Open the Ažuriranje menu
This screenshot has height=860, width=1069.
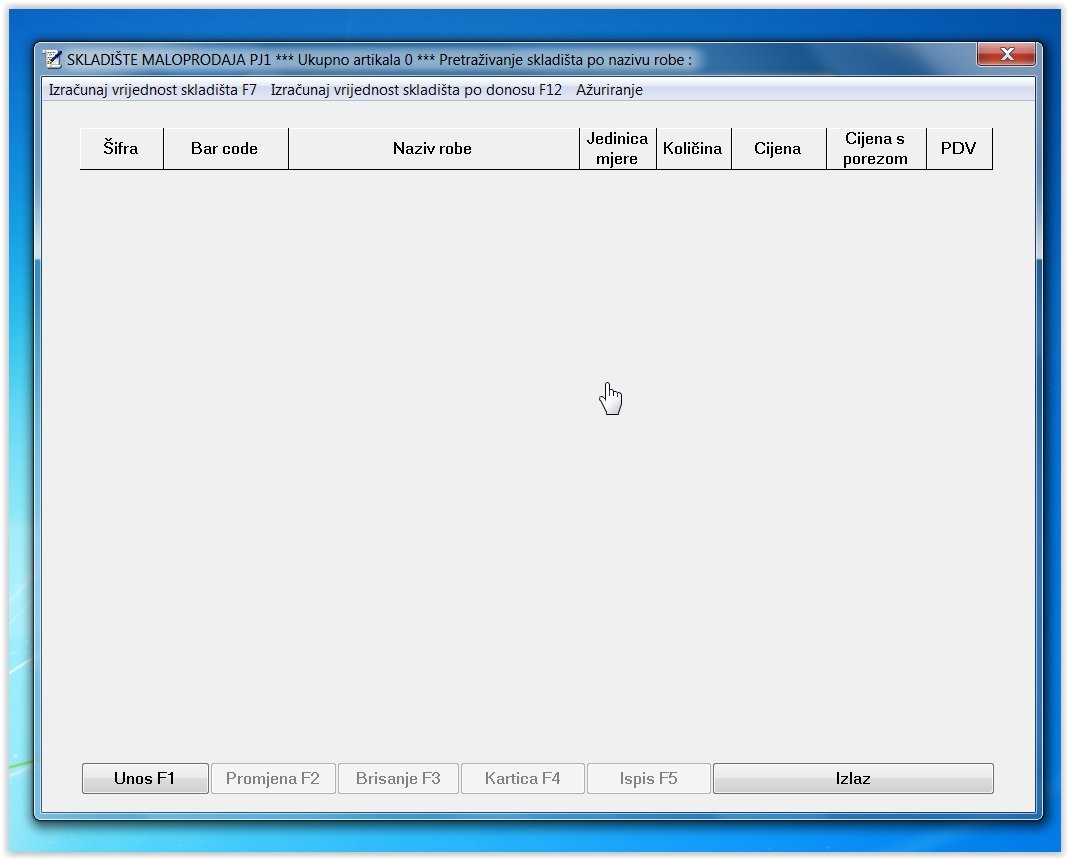tap(609, 90)
